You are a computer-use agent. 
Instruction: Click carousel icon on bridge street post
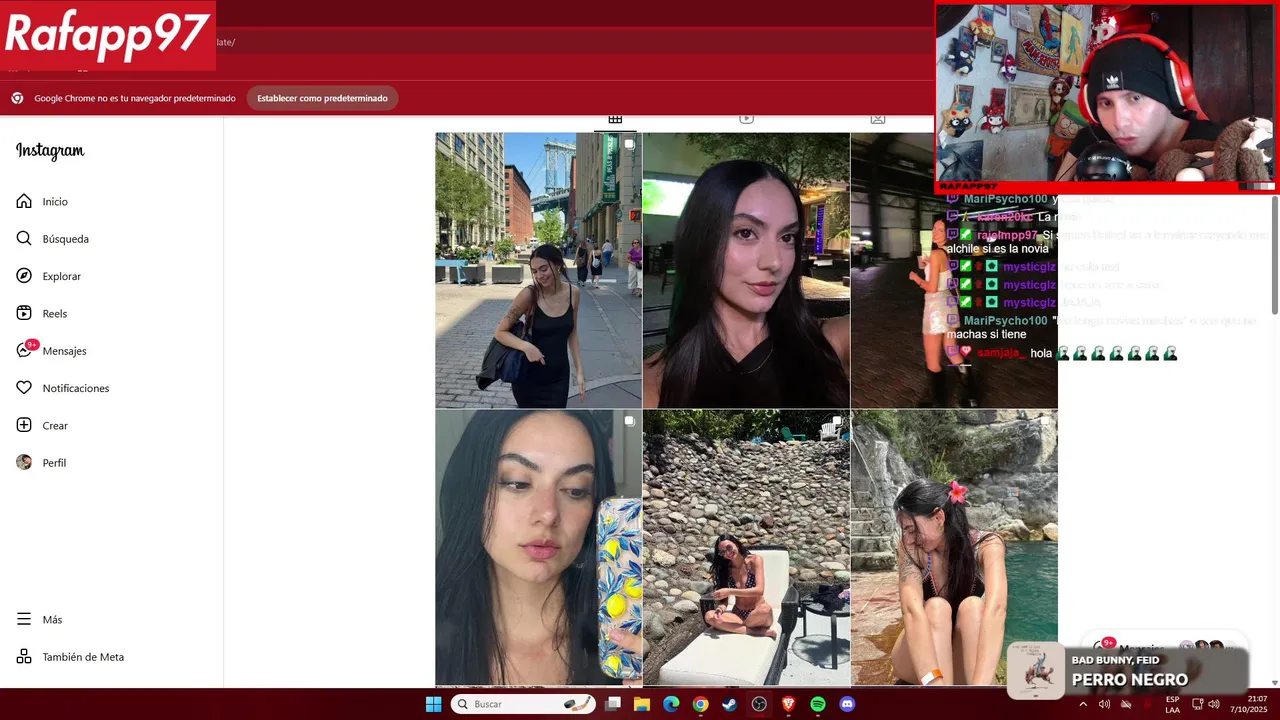point(629,144)
